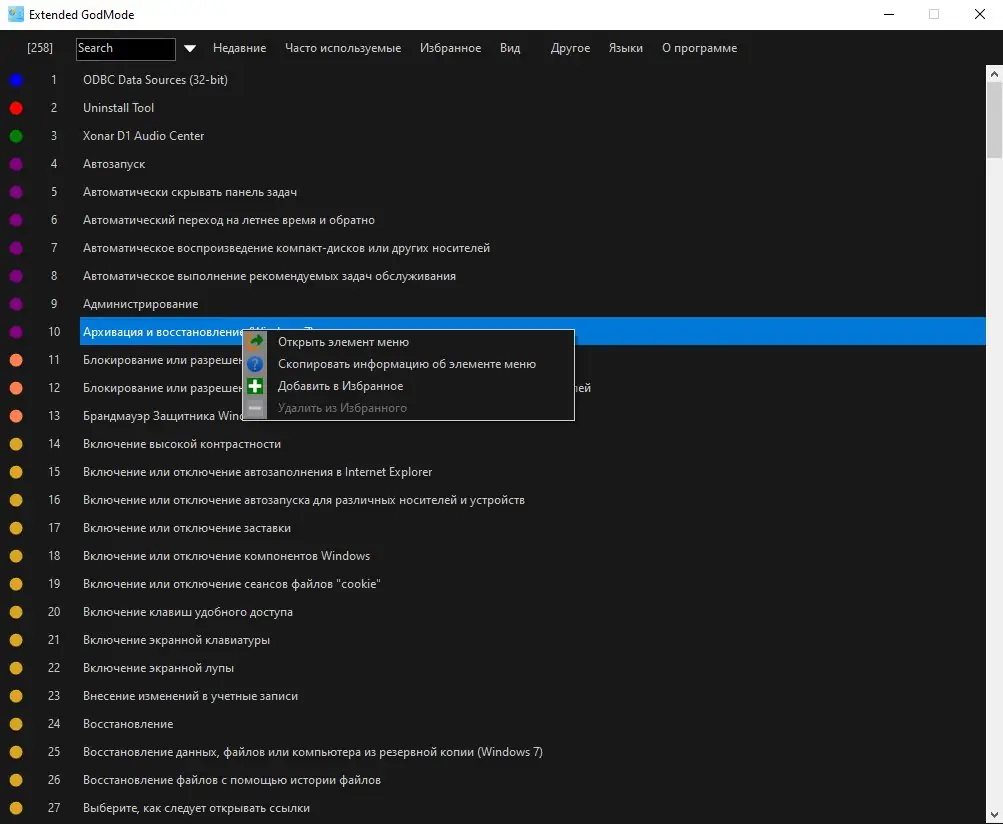
Task: Click the blue question mark icon in context menu
Action: [255, 364]
